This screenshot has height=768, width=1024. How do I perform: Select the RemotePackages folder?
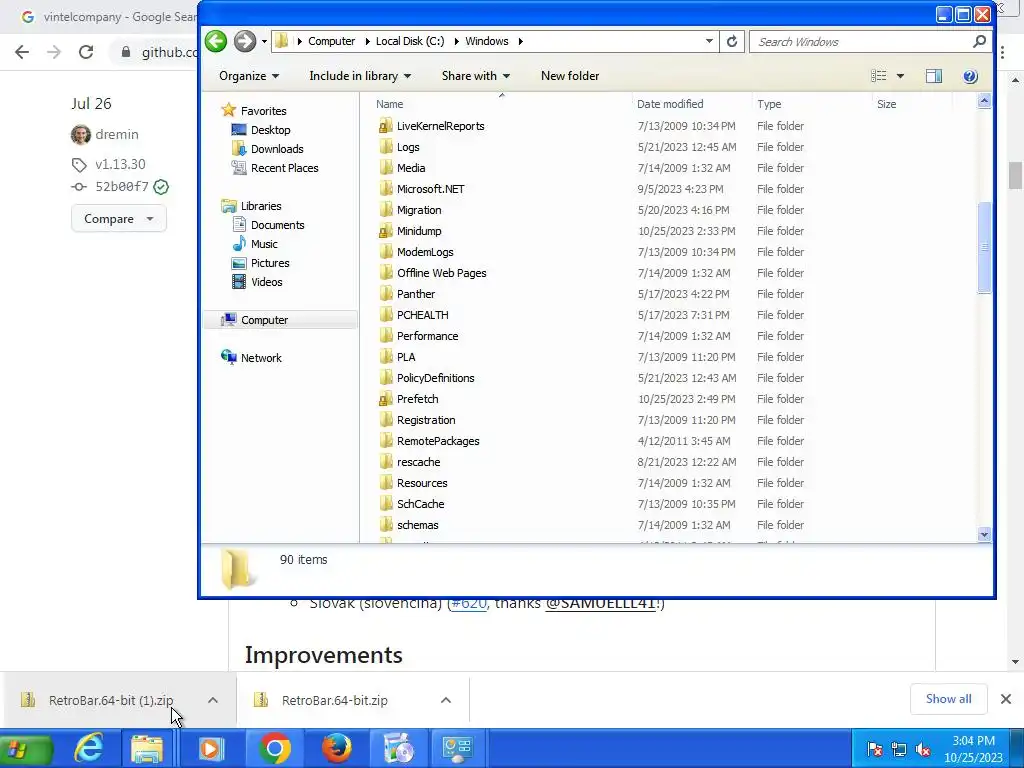coord(438,441)
